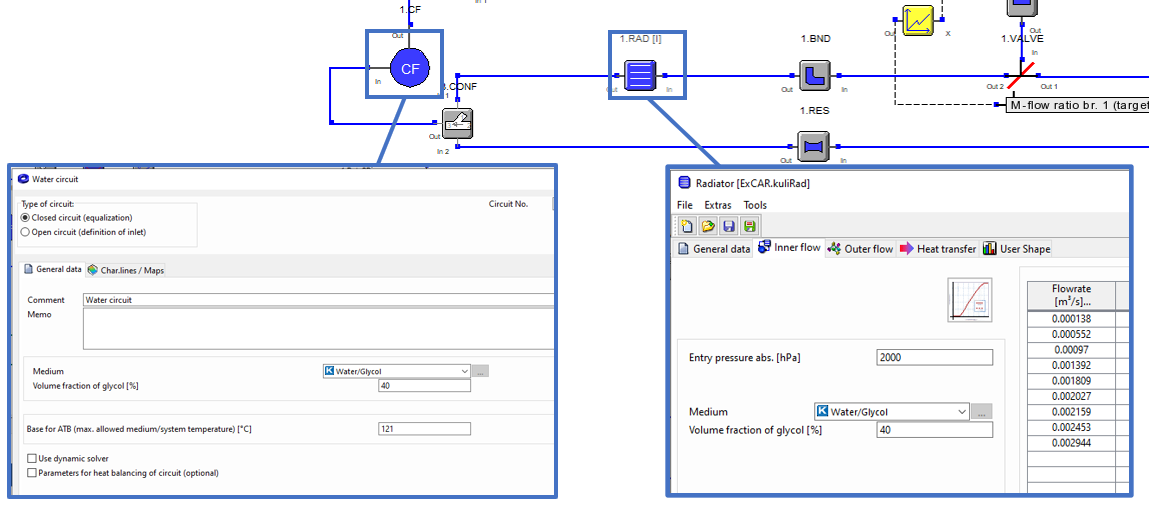Click the New file icon in Radiator toolbar
The width and height of the screenshot is (1149, 514).
[686, 227]
